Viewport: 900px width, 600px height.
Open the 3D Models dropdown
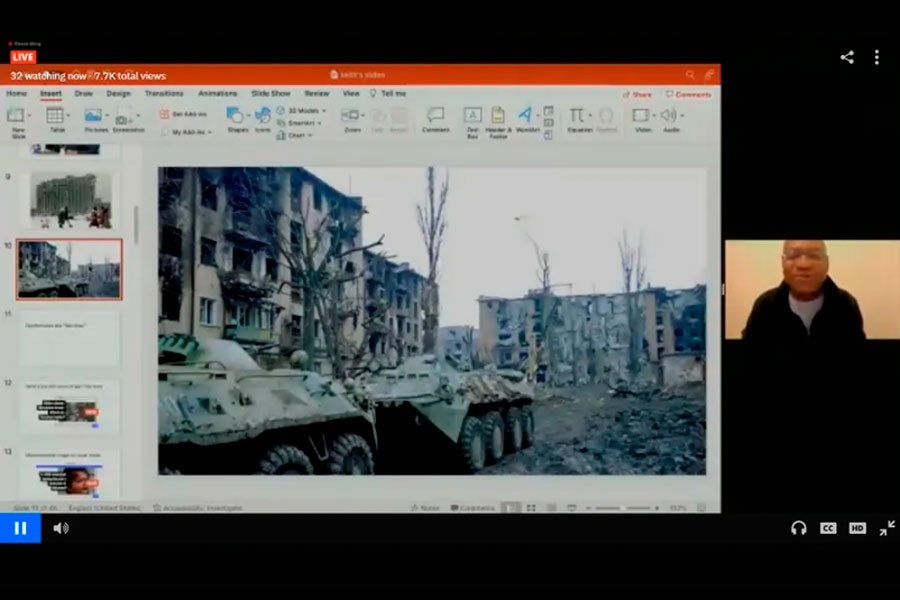click(x=301, y=110)
